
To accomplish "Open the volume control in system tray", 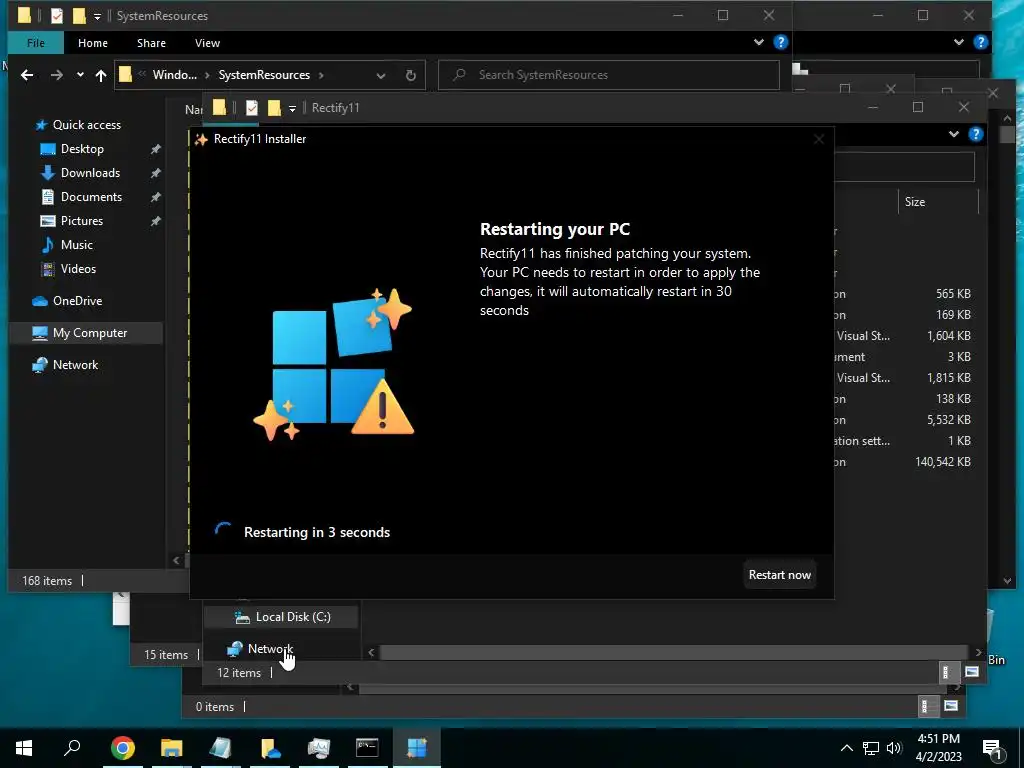I will pyautogui.click(x=894, y=748).
